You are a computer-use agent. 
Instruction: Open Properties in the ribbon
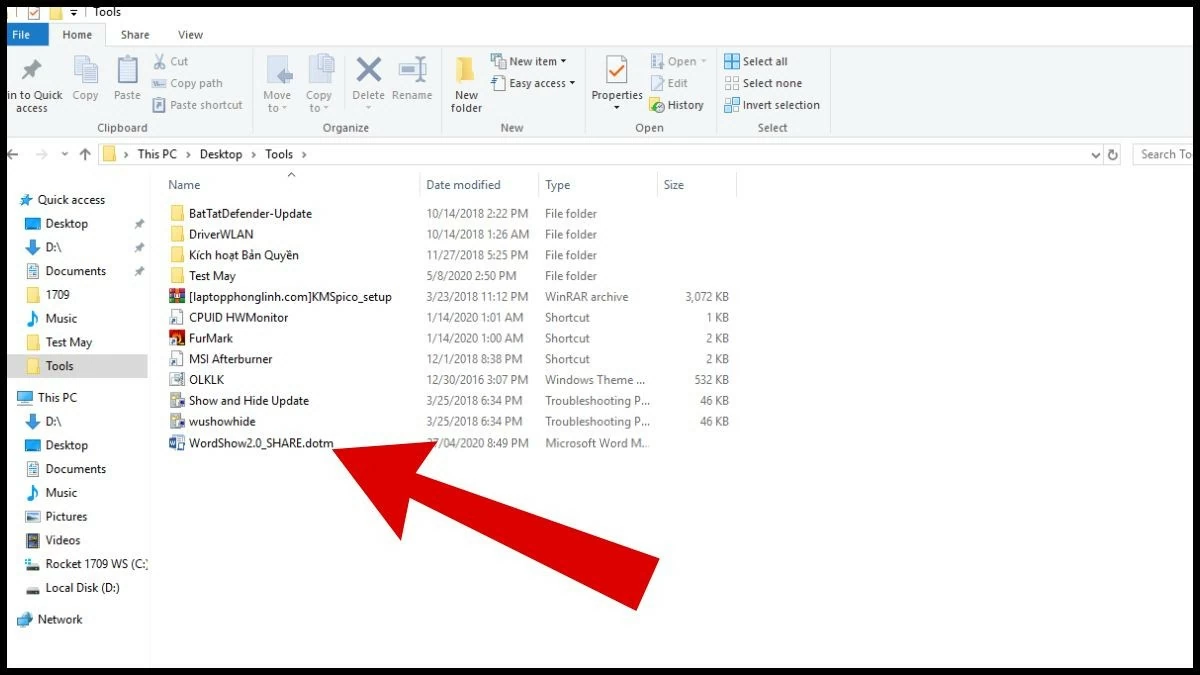coord(617,80)
